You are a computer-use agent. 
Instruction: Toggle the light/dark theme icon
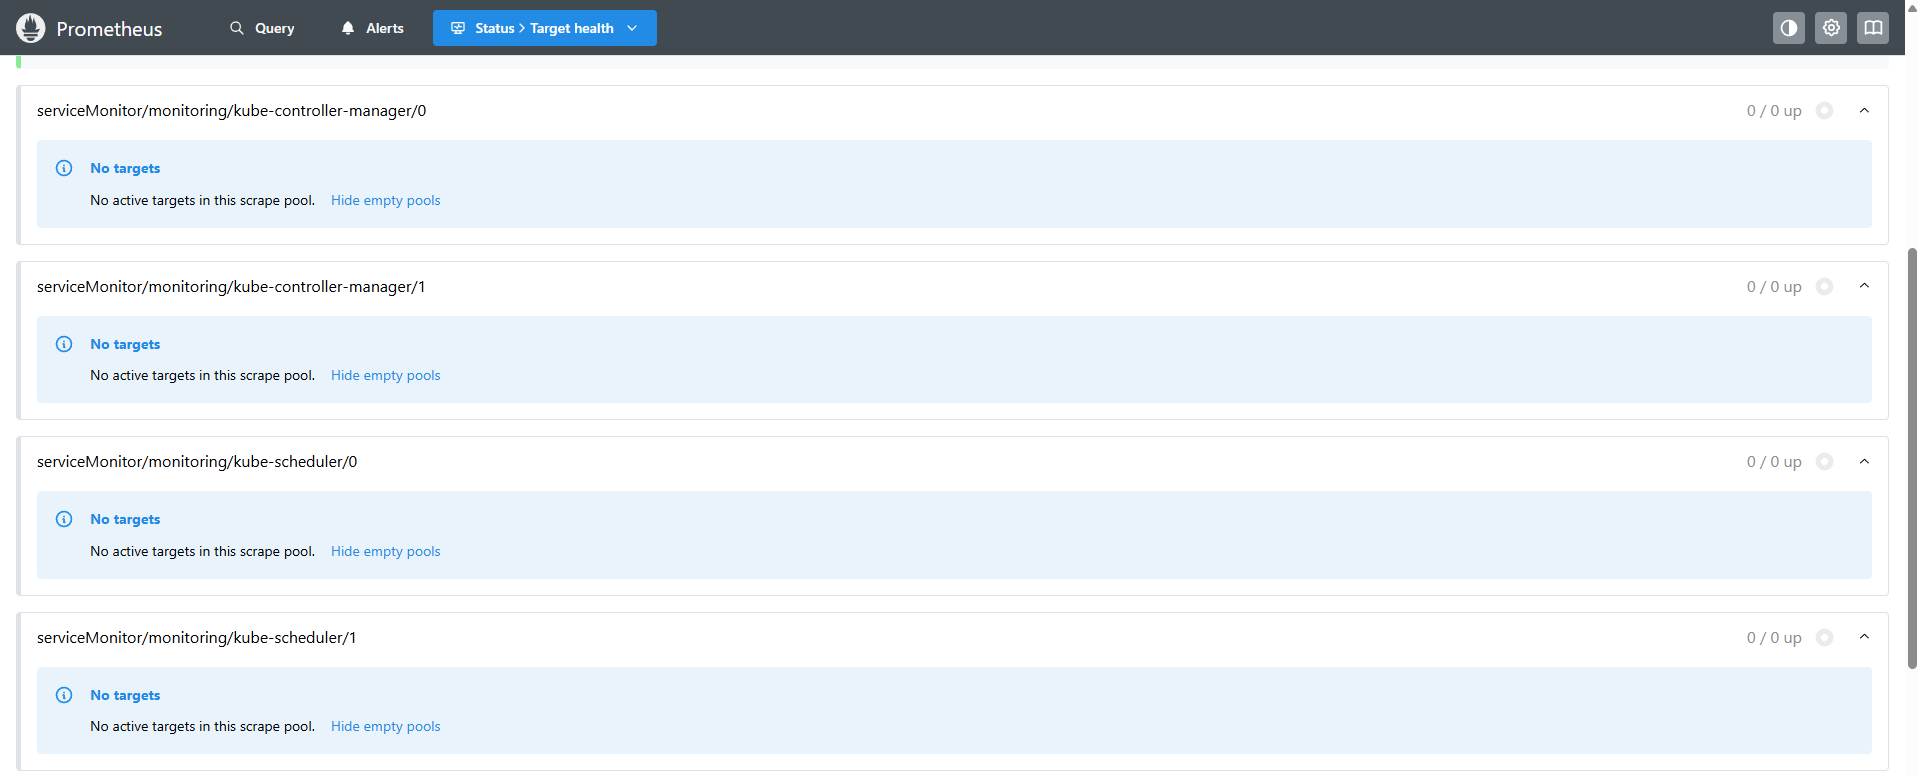point(1789,28)
